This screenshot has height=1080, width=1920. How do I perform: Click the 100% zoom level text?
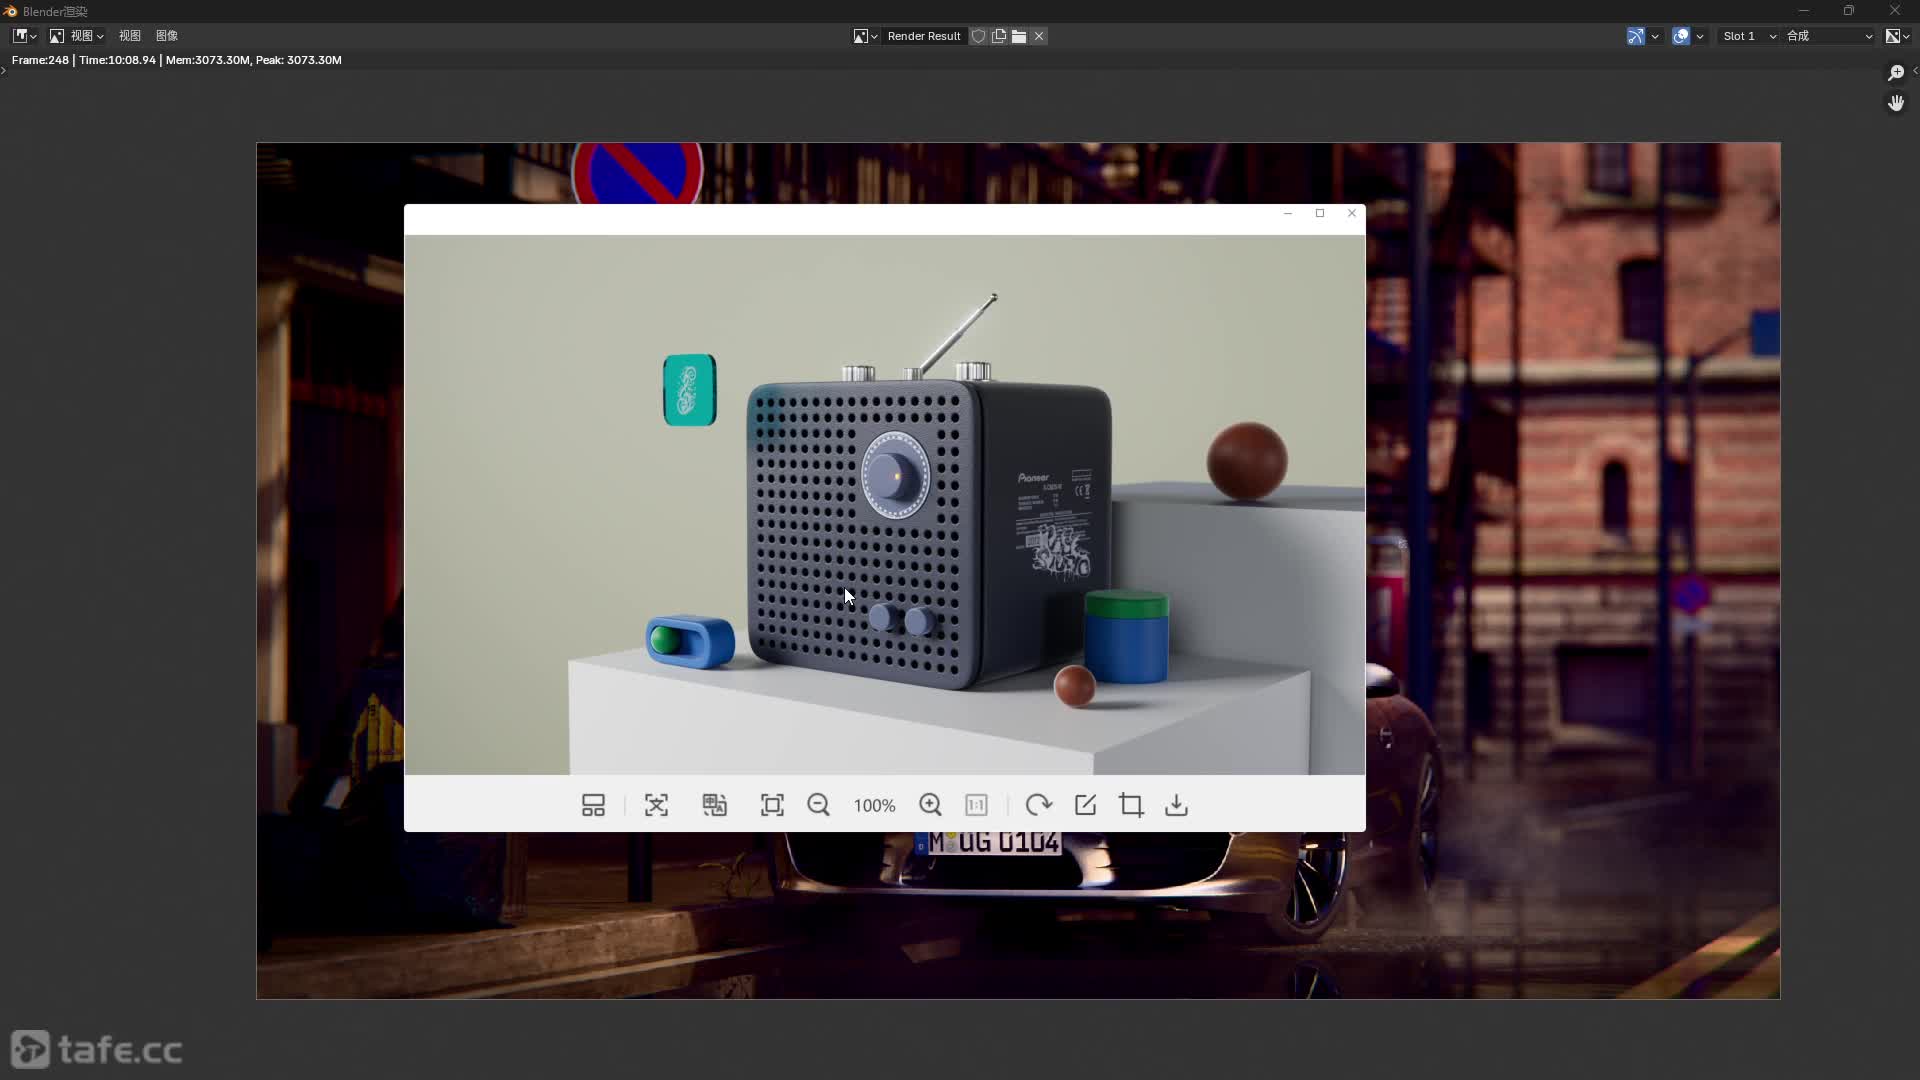(x=874, y=806)
